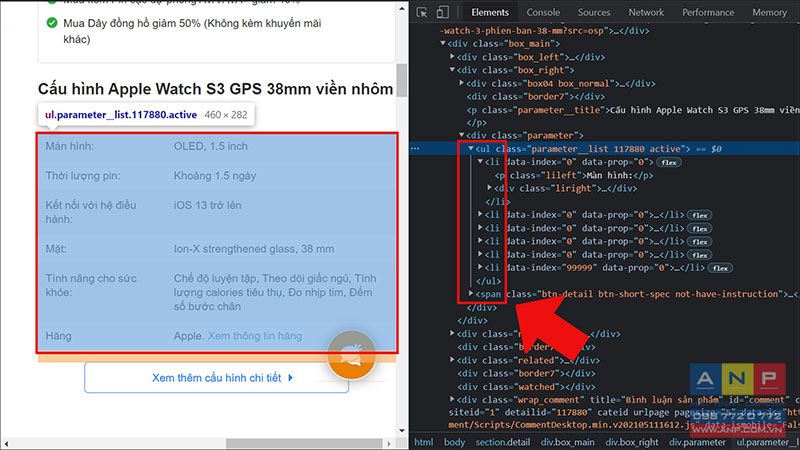Open the three-dots menu beside selected ul row
The height and width of the screenshot is (450, 800).
pyautogui.click(x=415, y=148)
